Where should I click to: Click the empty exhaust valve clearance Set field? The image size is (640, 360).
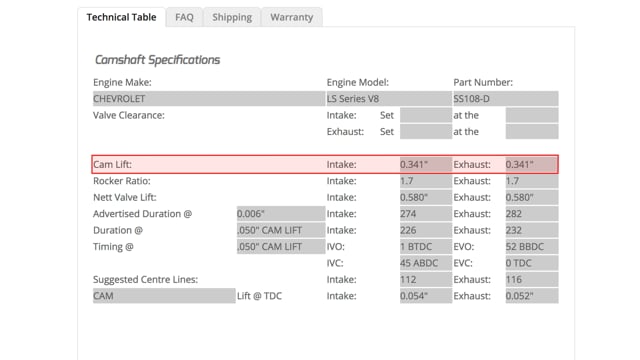coord(426,132)
